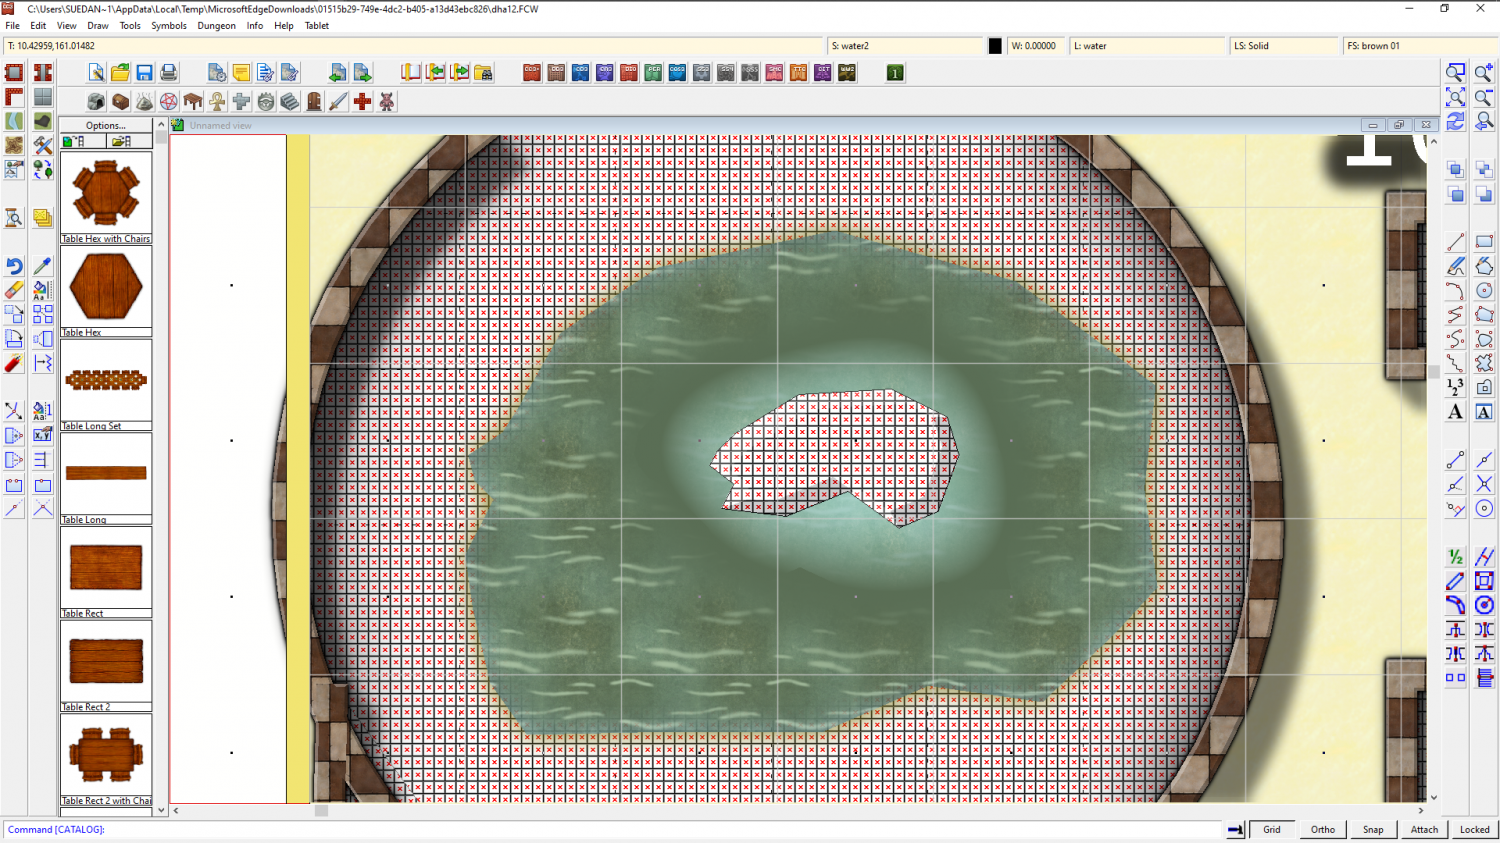Open the yellow sticky note icon

point(241,72)
